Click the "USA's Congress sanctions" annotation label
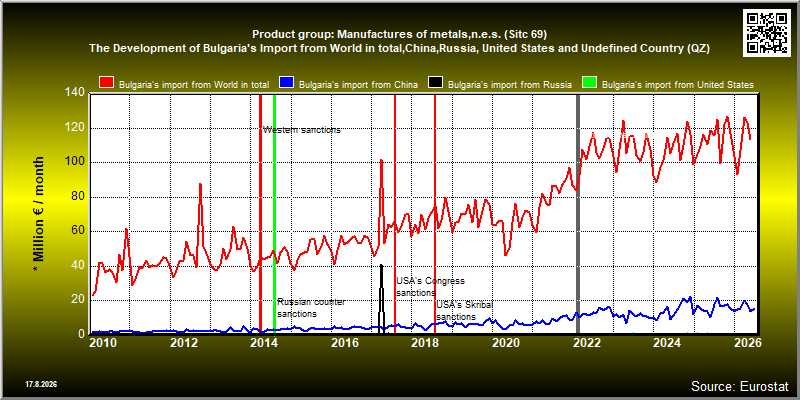Screen dimensions: 800x400 (x=431, y=287)
